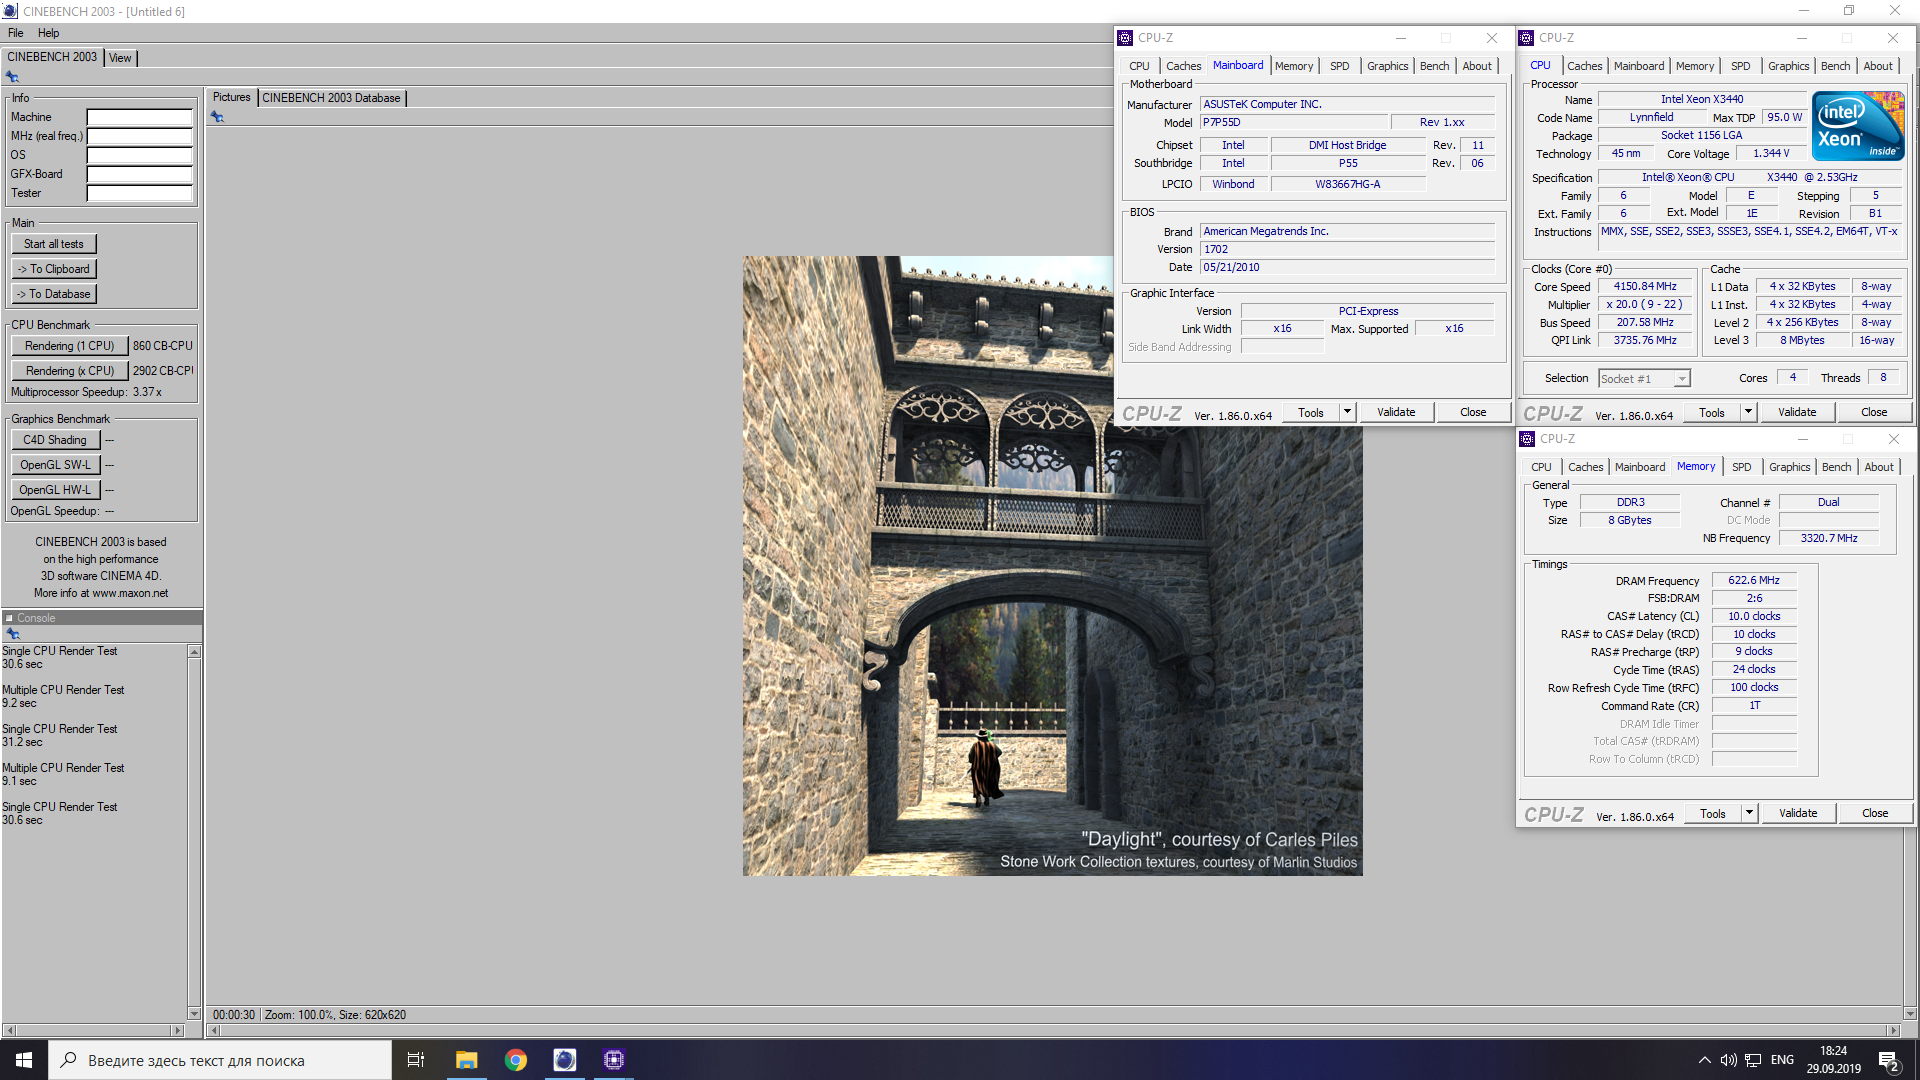1920x1080 pixels.
Task: Open the File menu
Action: click(16, 33)
